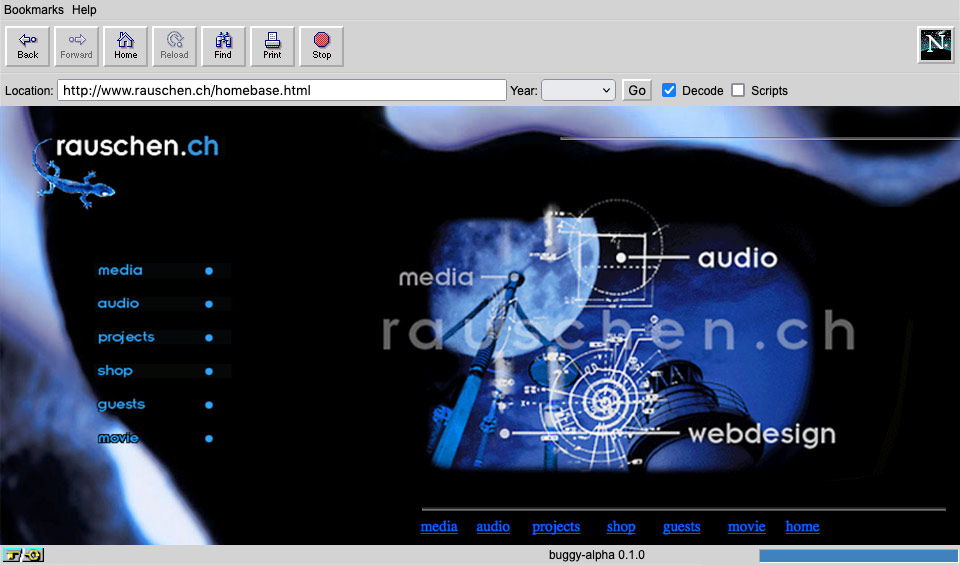
Task: Open the Help menu
Action: click(84, 10)
